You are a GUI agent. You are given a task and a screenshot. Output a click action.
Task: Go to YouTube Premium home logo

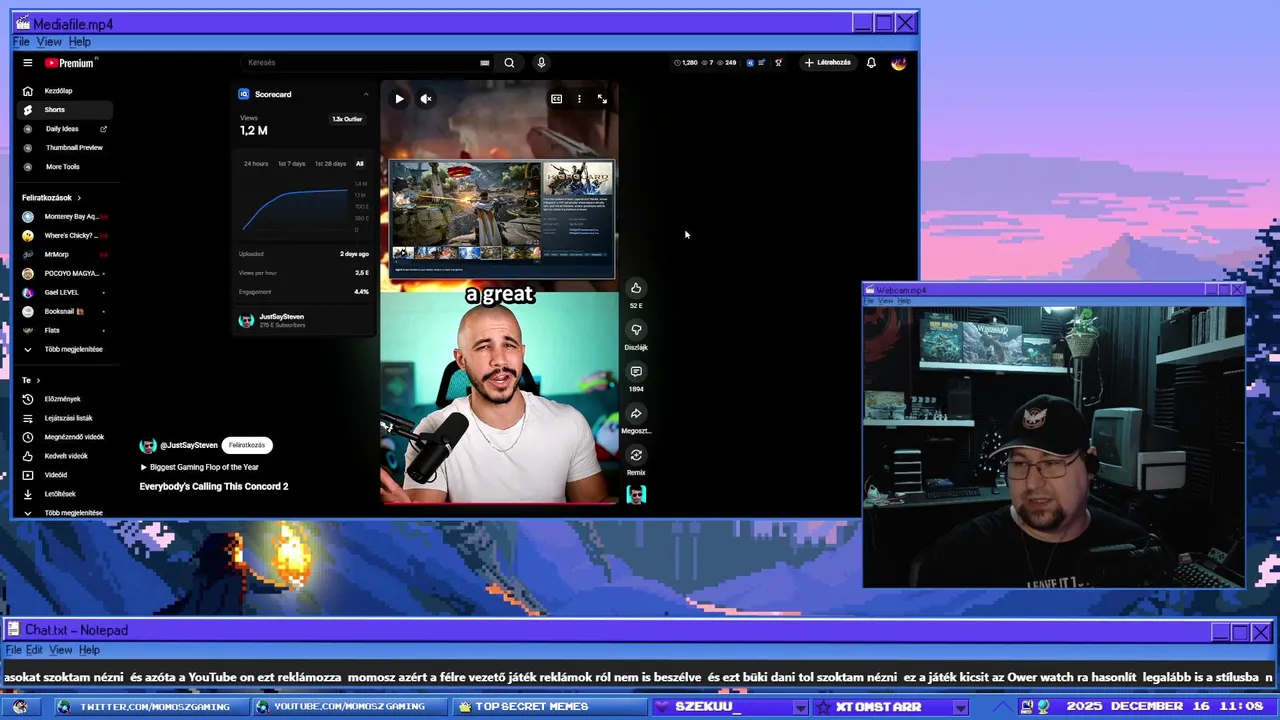tap(70, 63)
